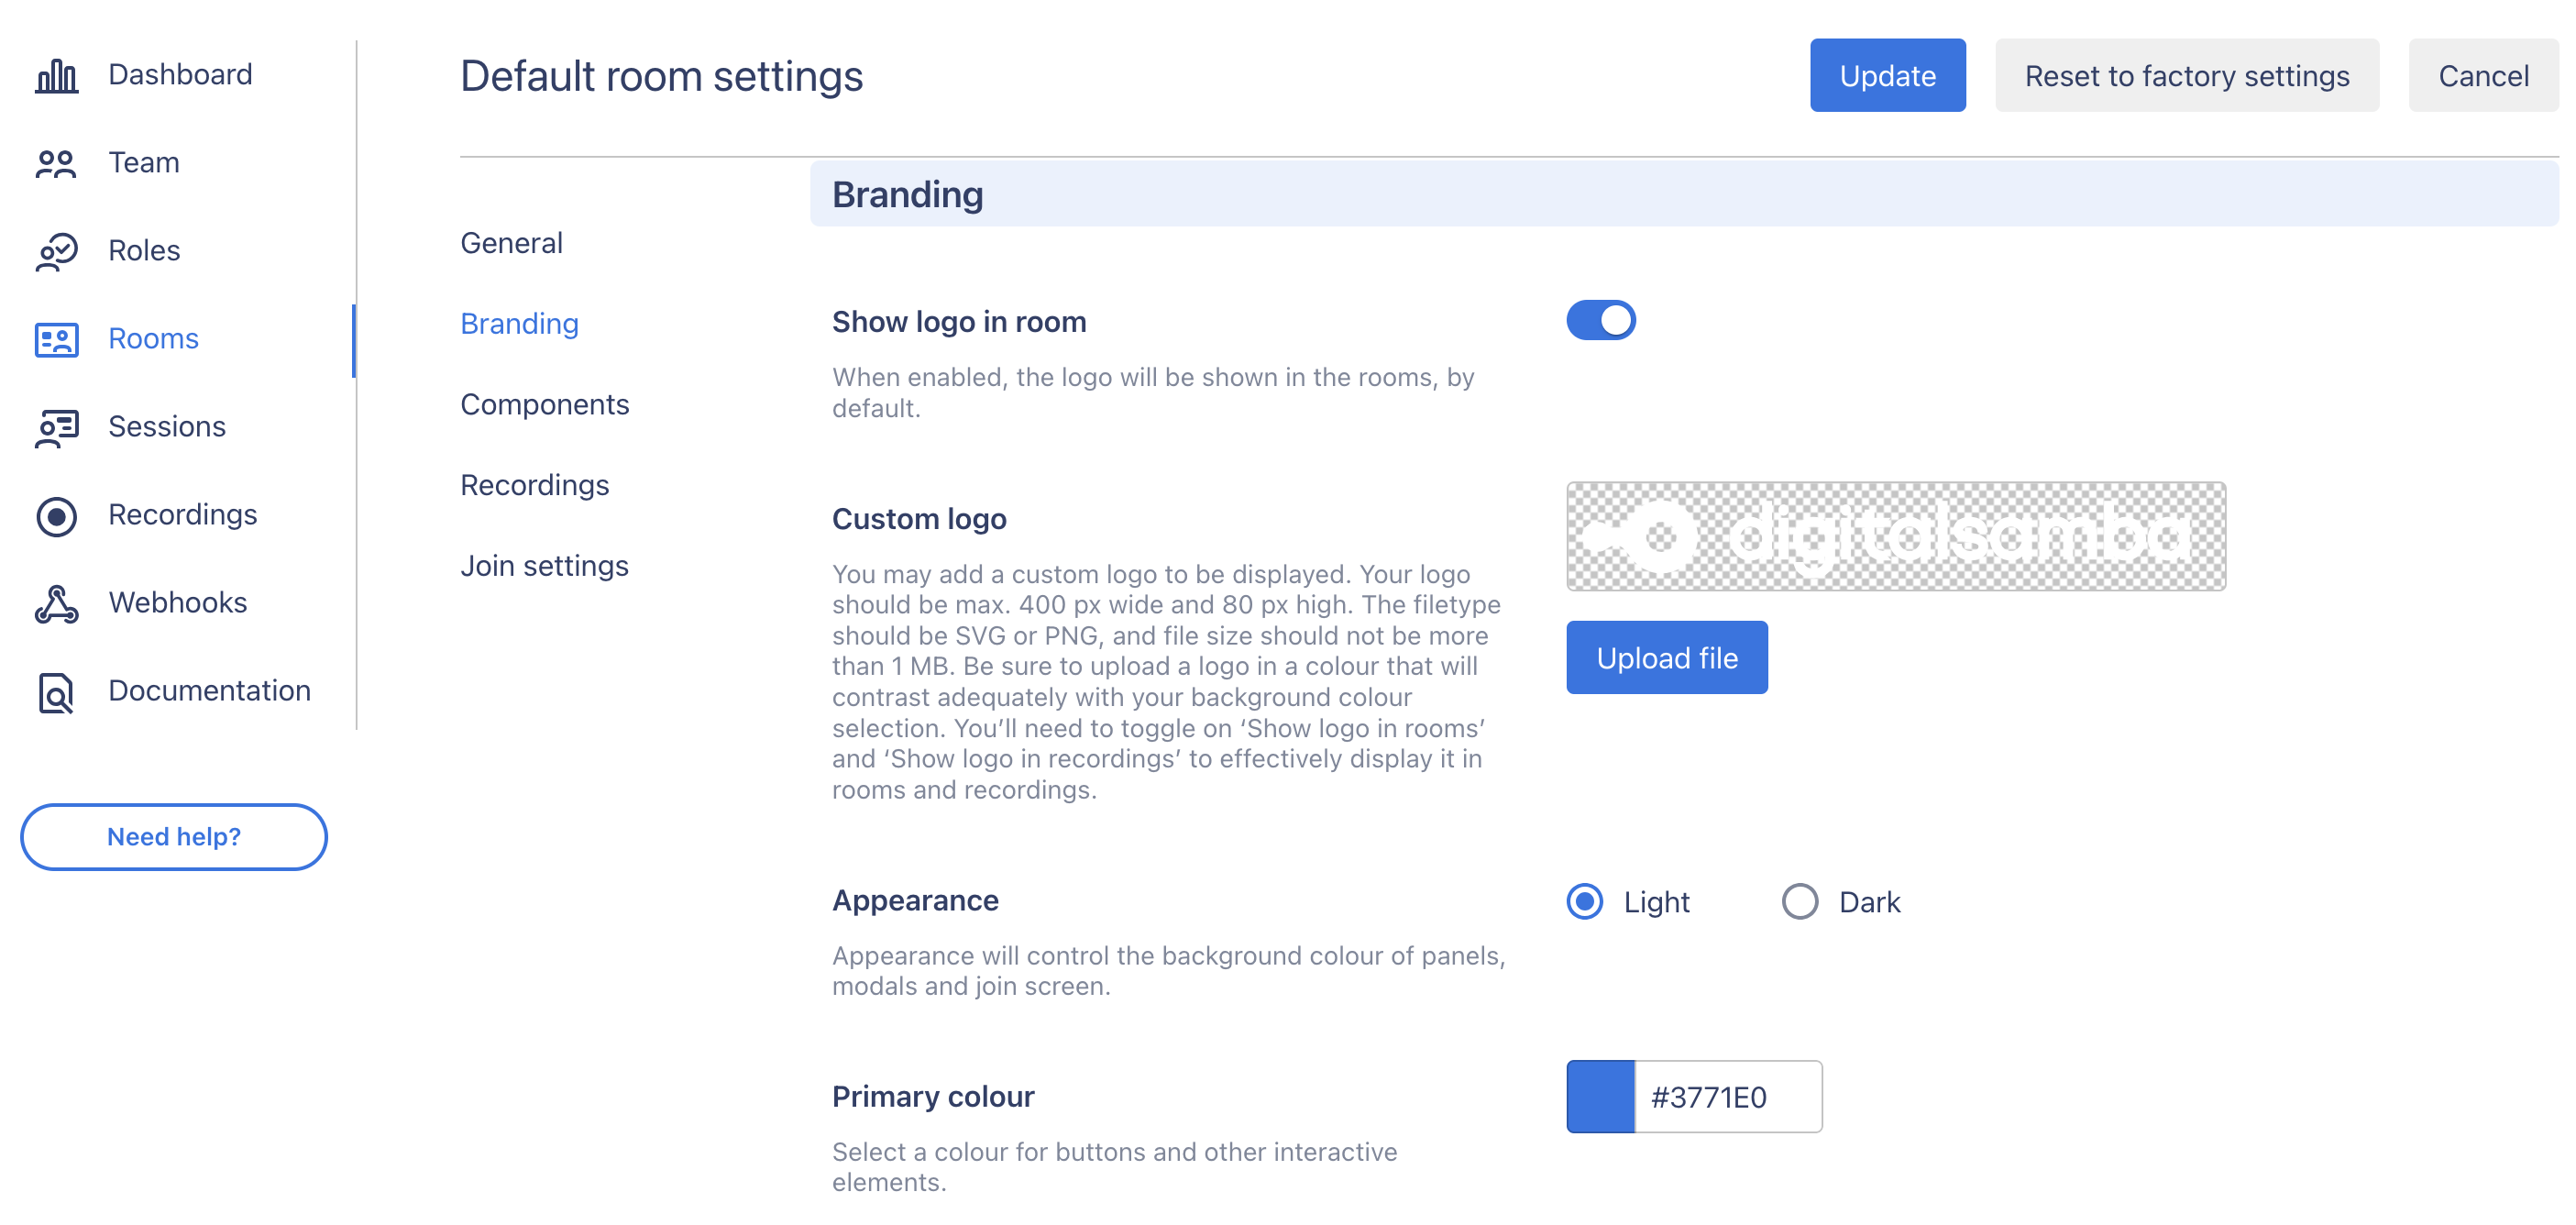The width and height of the screenshot is (2576, 1225).
Task: Switch to the Components settings tab
Action: pos(544,404)
